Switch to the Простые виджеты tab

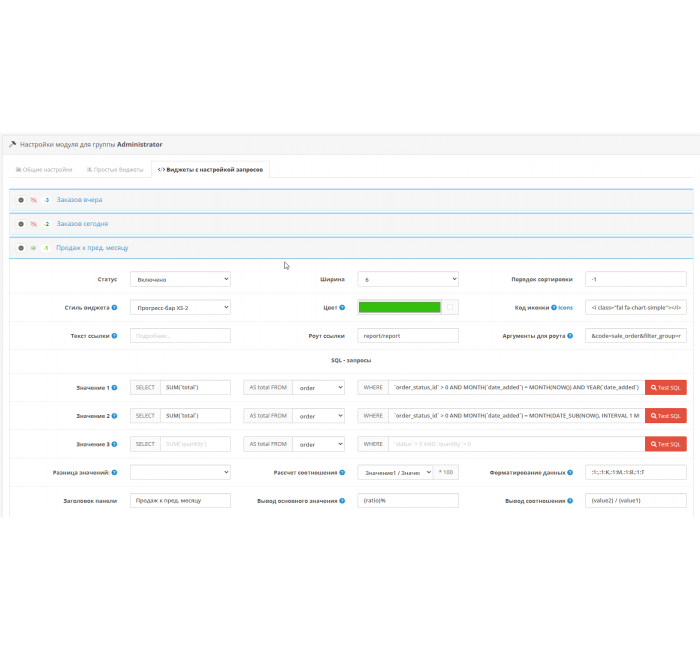pos(115,170)
